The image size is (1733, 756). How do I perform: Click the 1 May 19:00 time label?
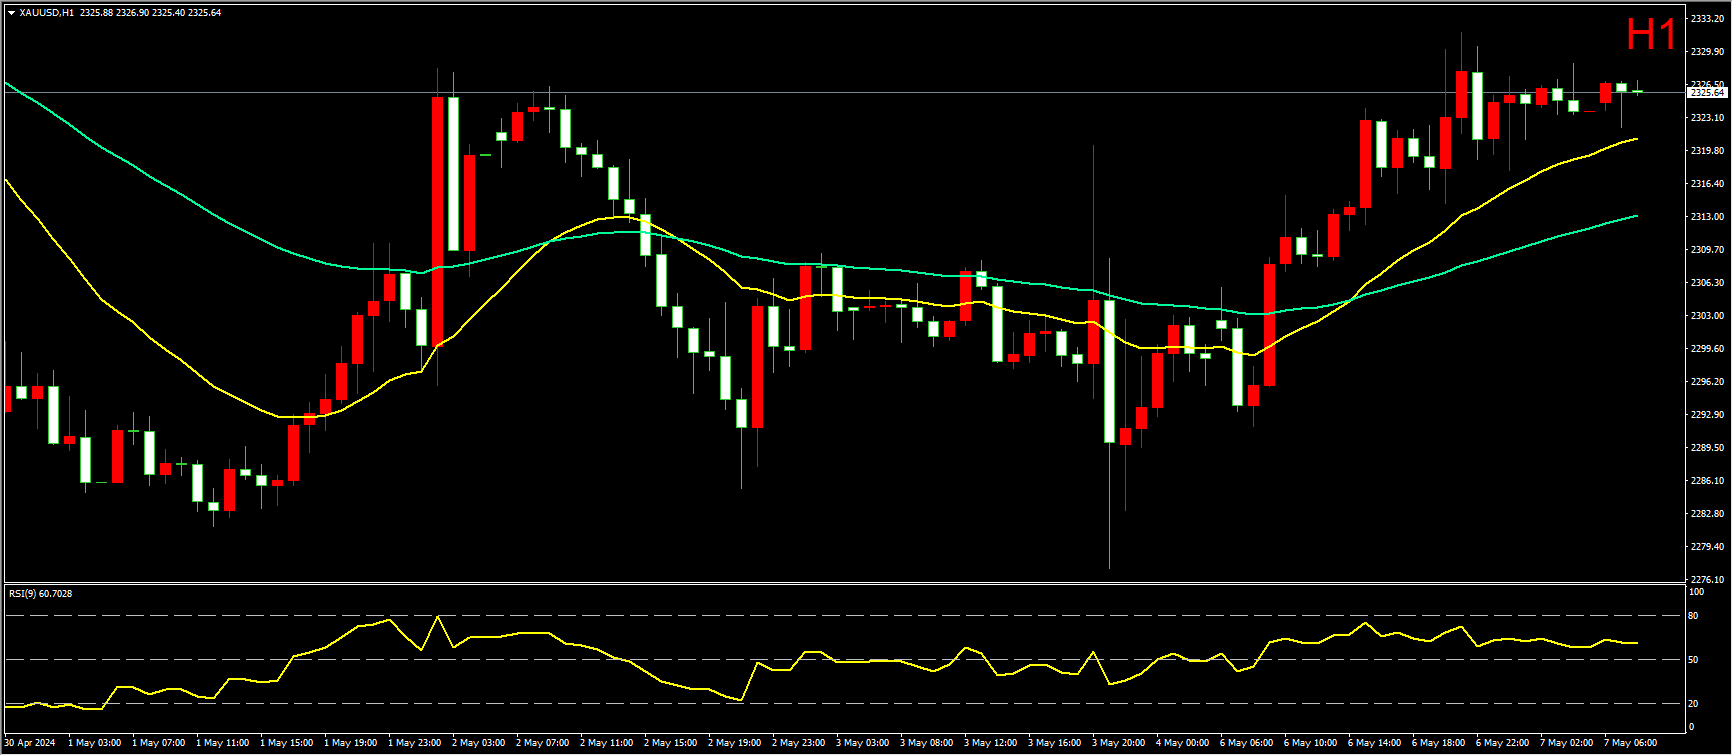tap(351, 743)
